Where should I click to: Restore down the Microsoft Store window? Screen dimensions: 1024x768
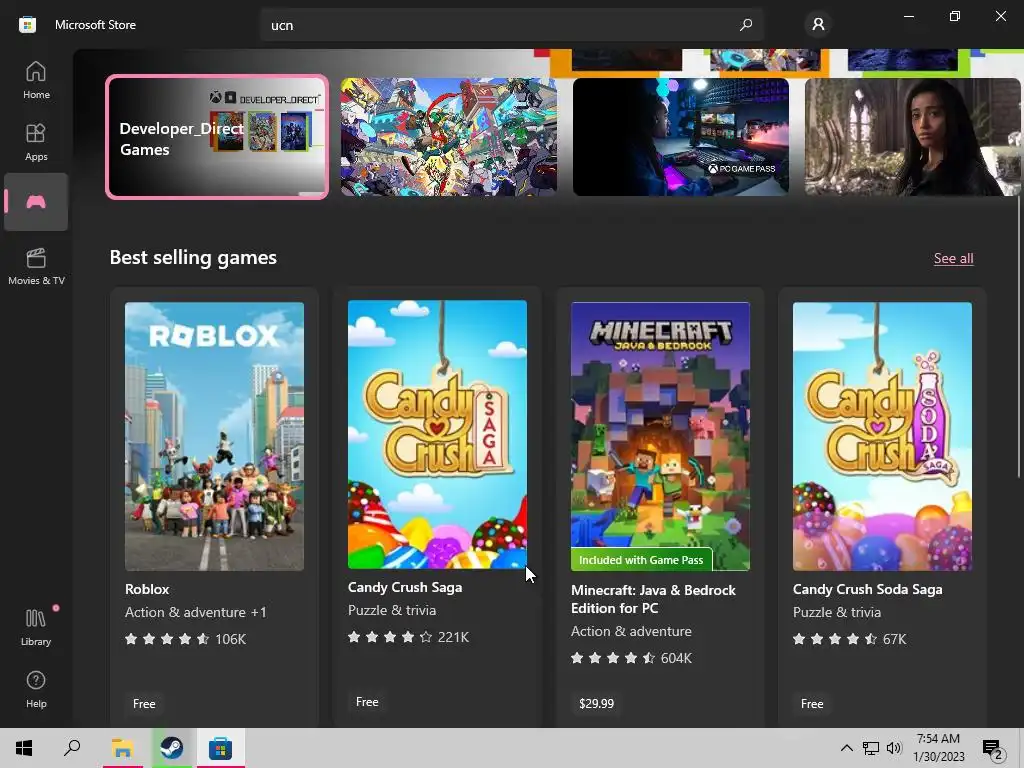pos(955,16)
